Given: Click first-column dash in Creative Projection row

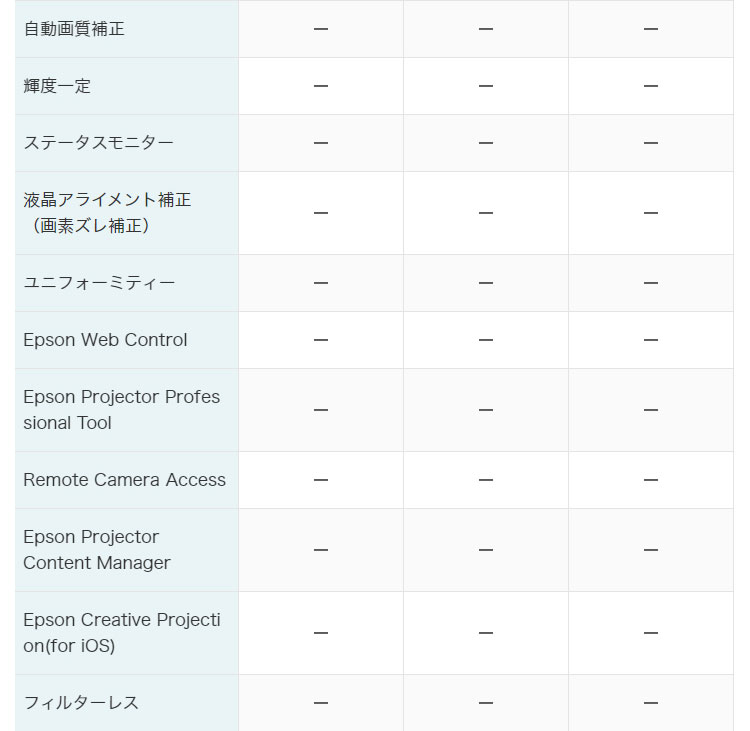Looking at the screenshot, I should (321, 633).
